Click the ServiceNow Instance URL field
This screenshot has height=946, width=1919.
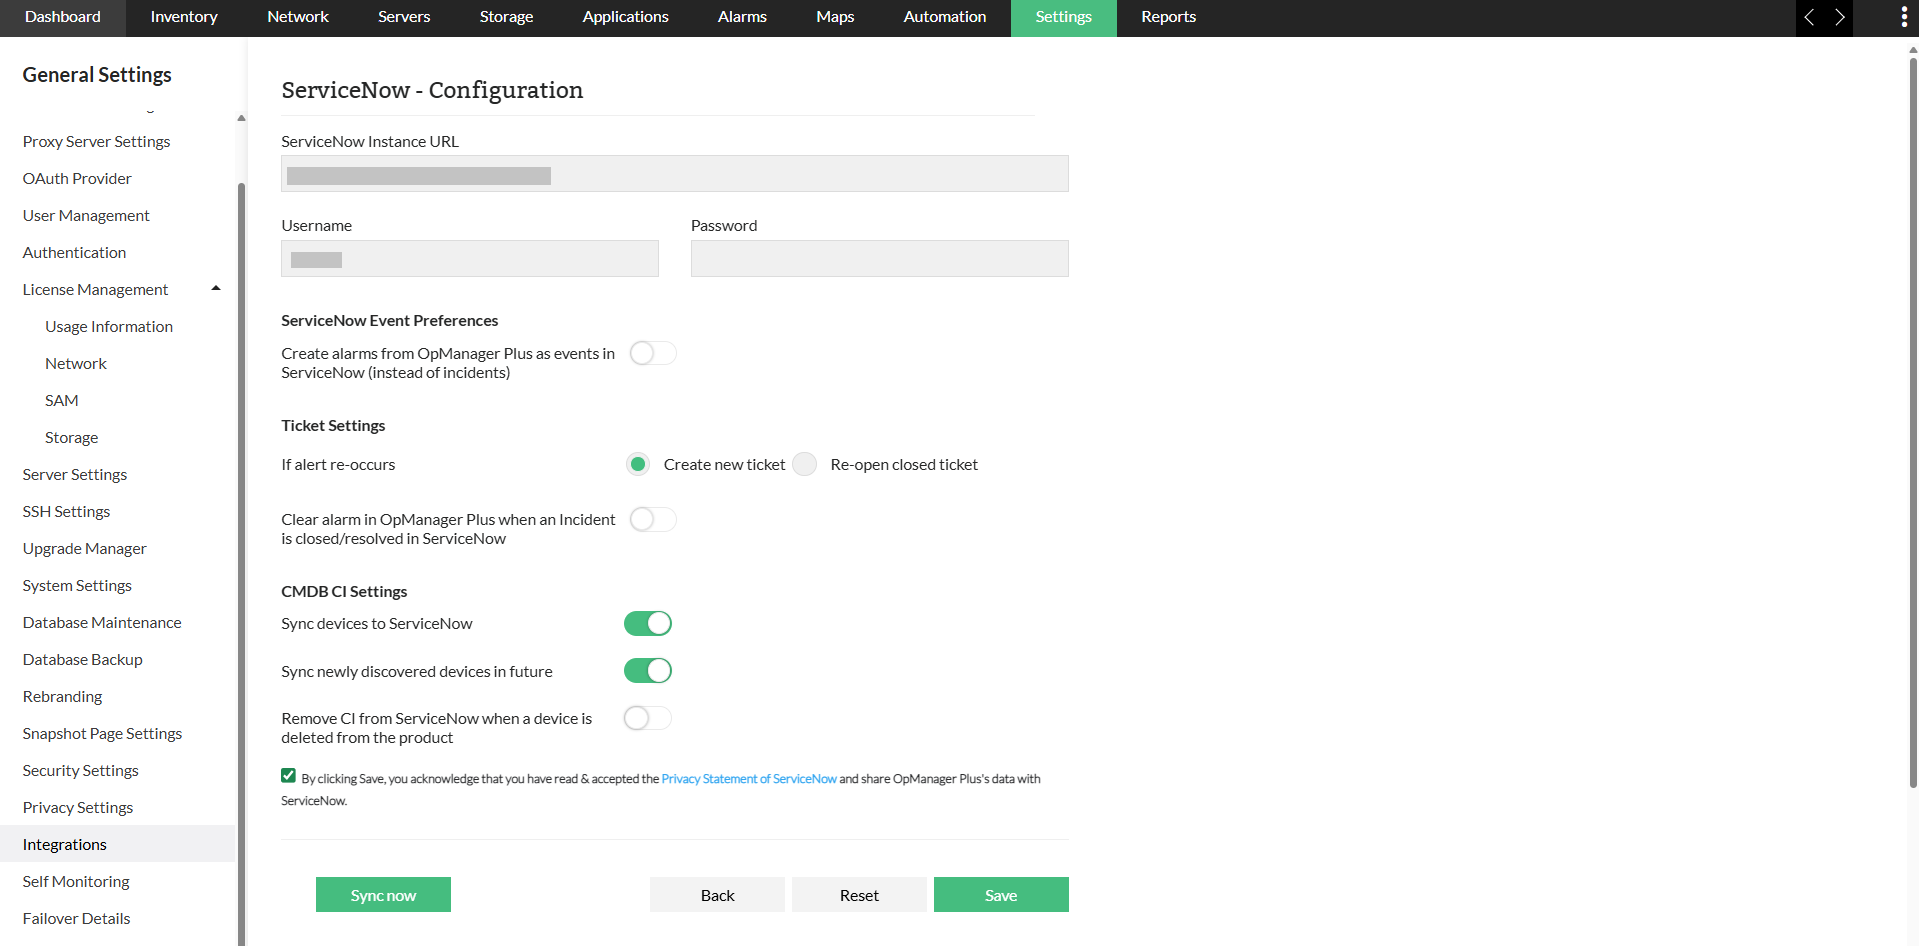[675, 174]
